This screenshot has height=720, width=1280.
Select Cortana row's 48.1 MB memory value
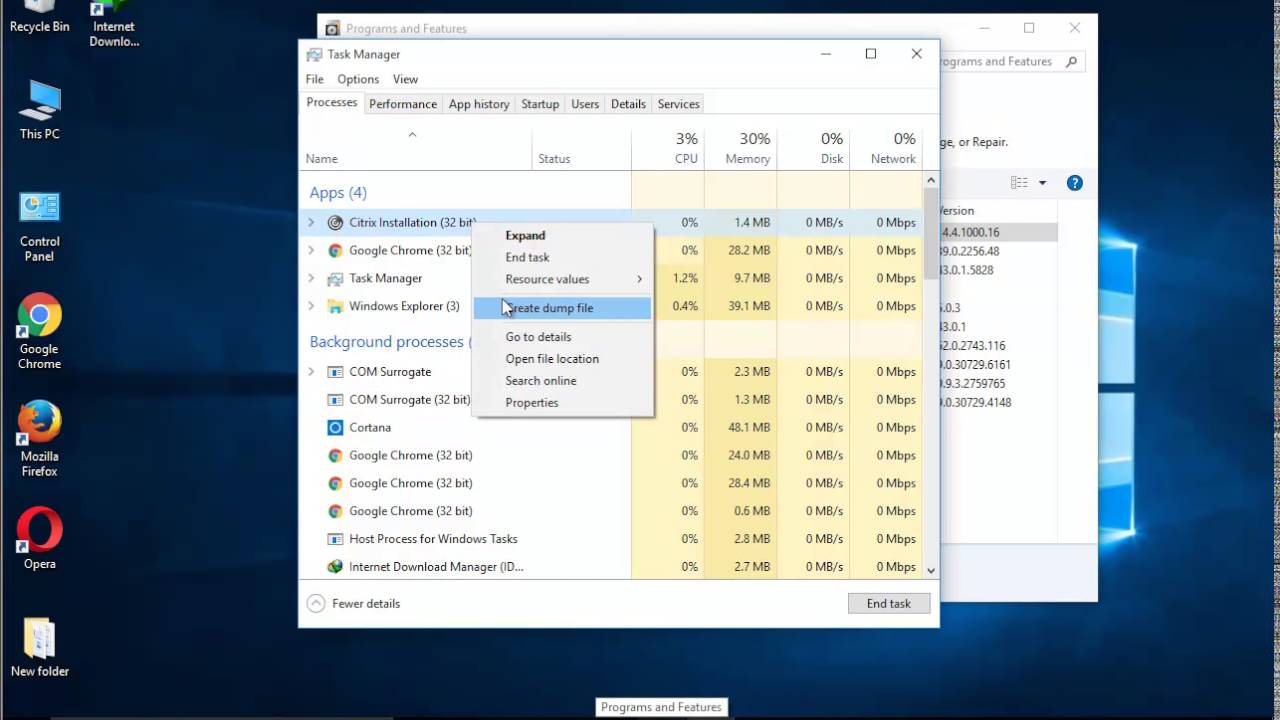tap(749, 427)
